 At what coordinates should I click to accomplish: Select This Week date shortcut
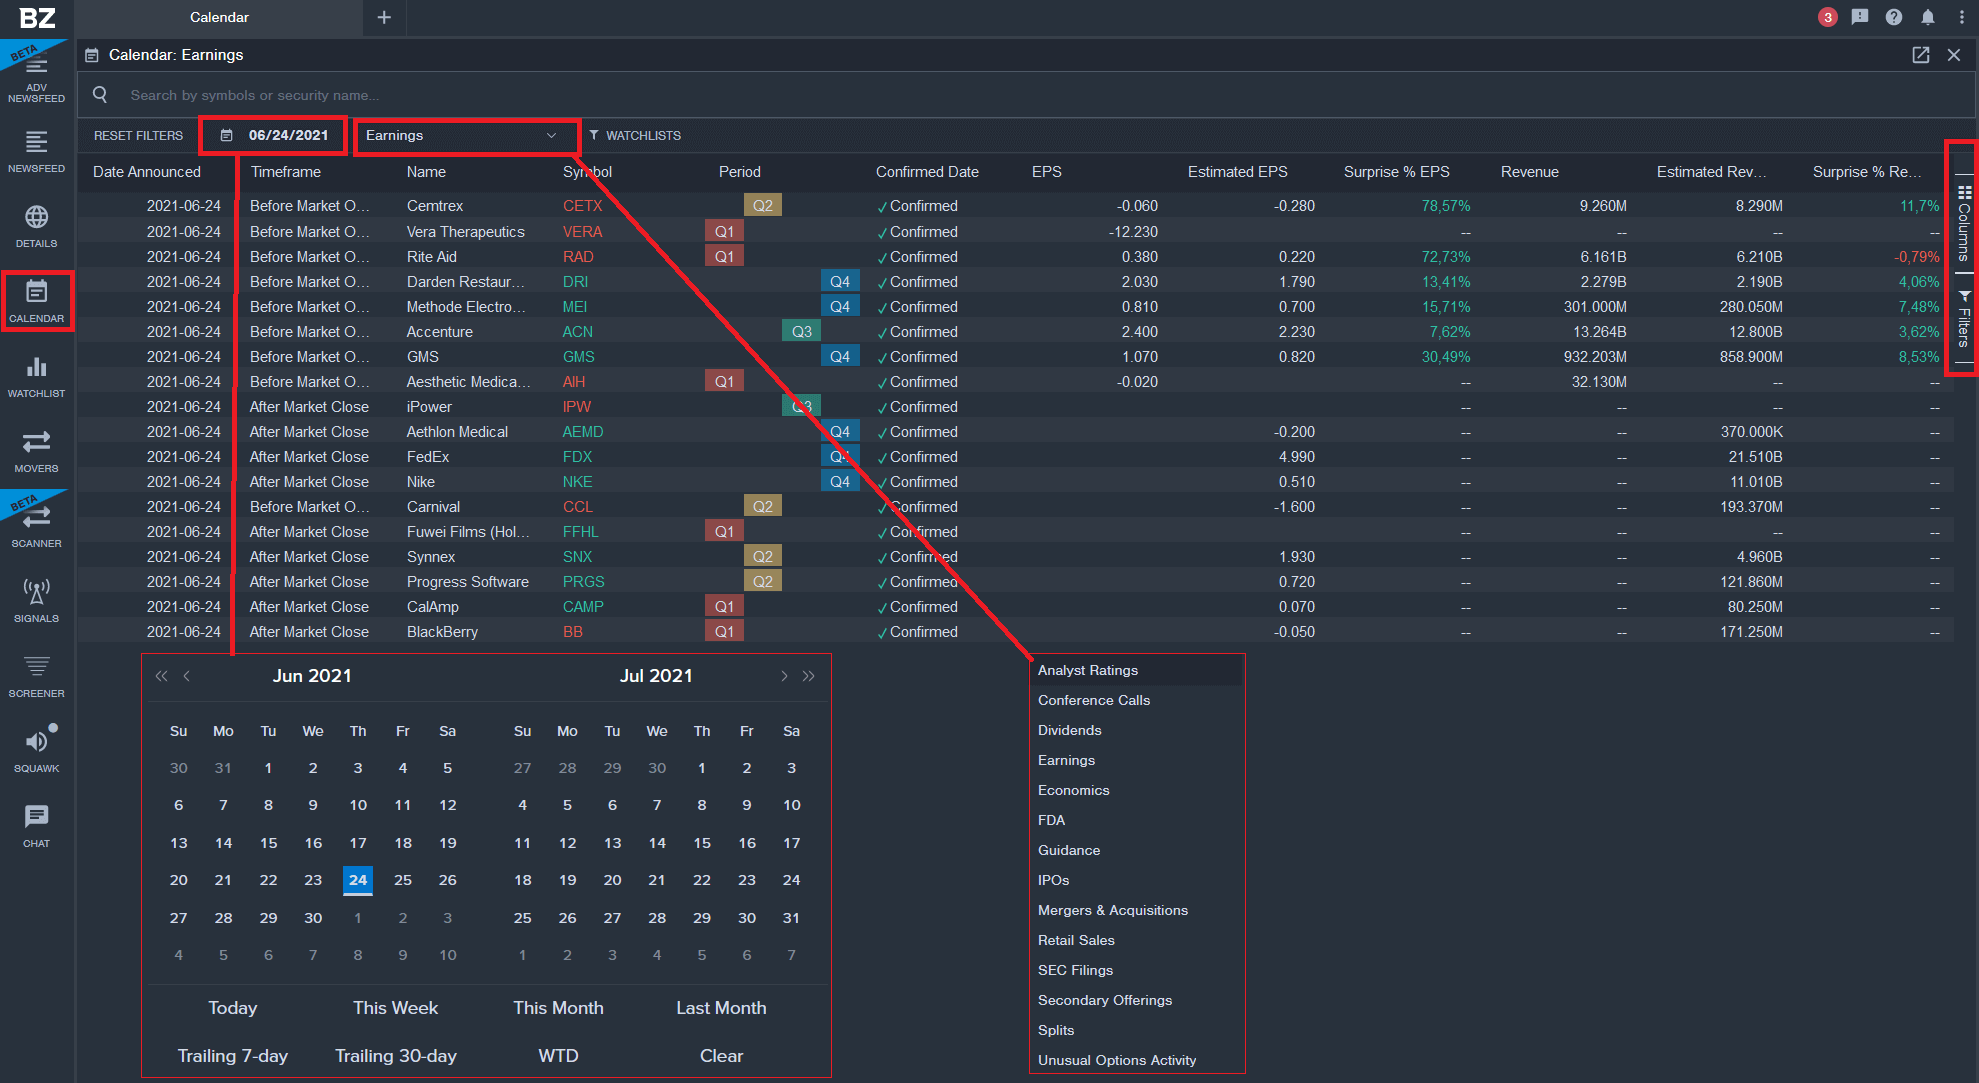395,1008
